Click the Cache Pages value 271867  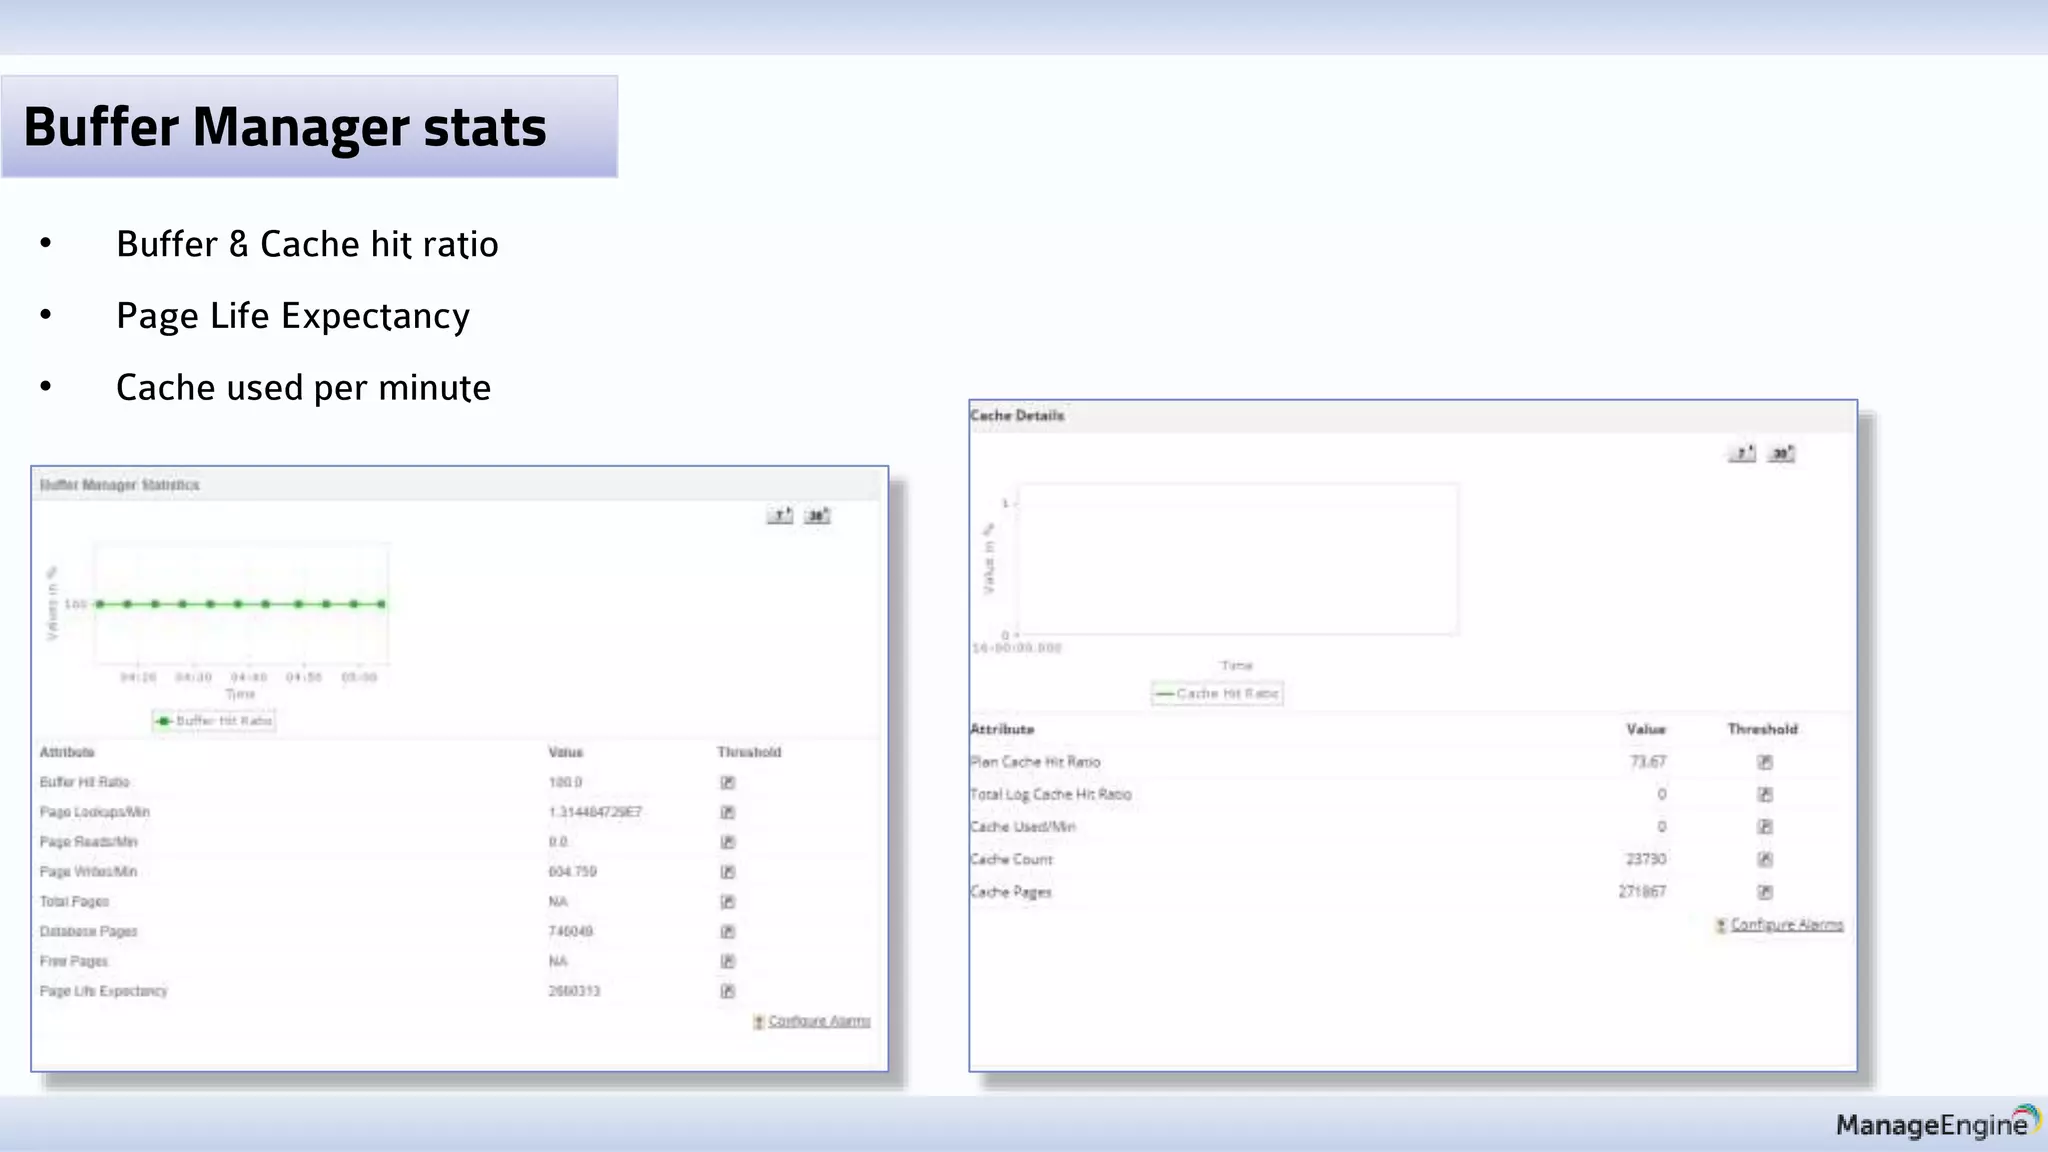click(x=1643, y=891)
